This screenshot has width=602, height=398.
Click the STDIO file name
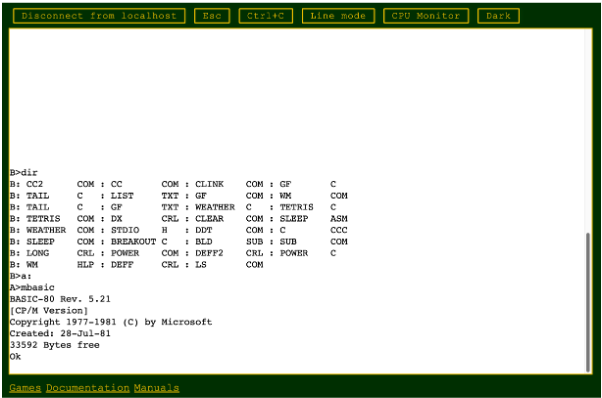pyautogui.click(x=125, y=230)
